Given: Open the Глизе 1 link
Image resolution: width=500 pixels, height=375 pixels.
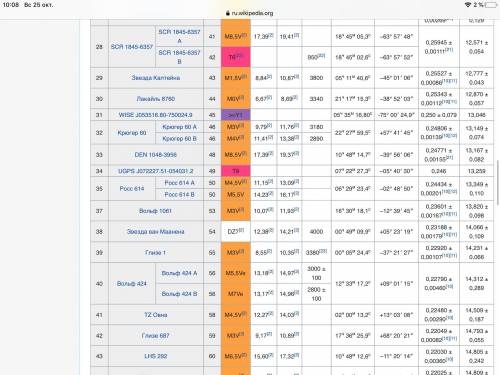Looking at the screenshot, I should (x=156, y=252).
